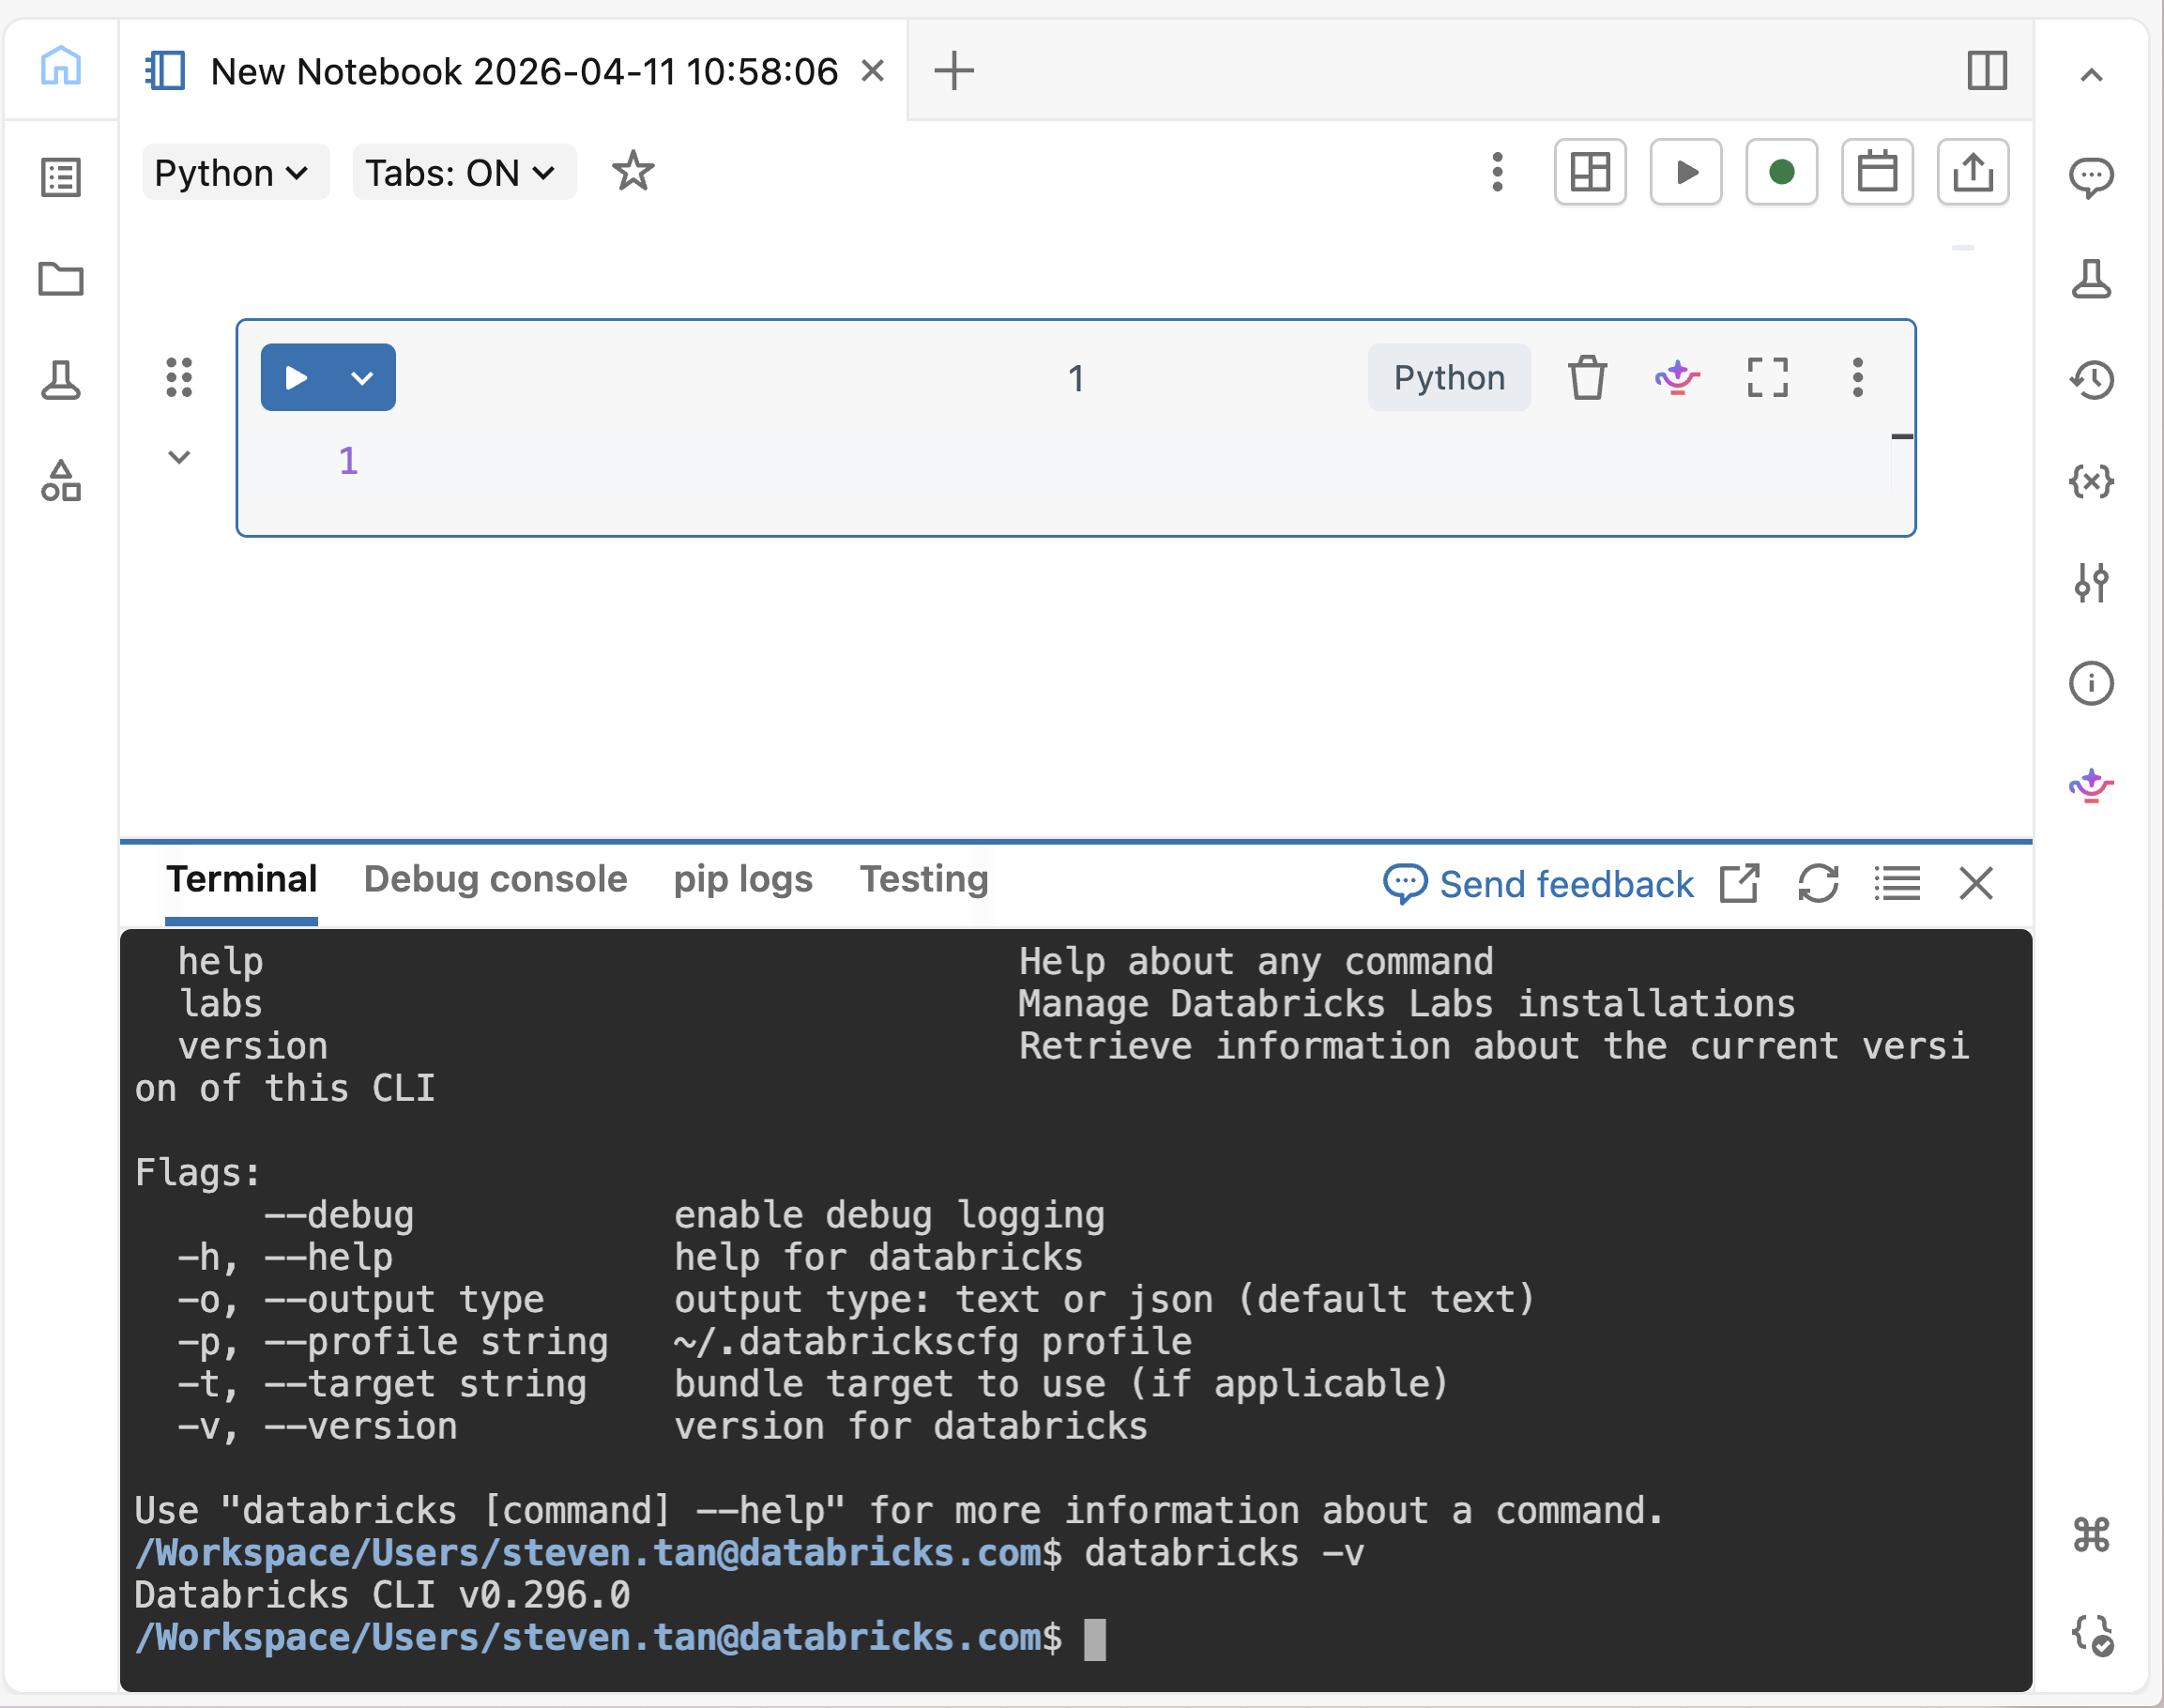Open comments bubble in right sidebar
This screenshot has height=1708, width=2164.
(x=2091, y=178)
